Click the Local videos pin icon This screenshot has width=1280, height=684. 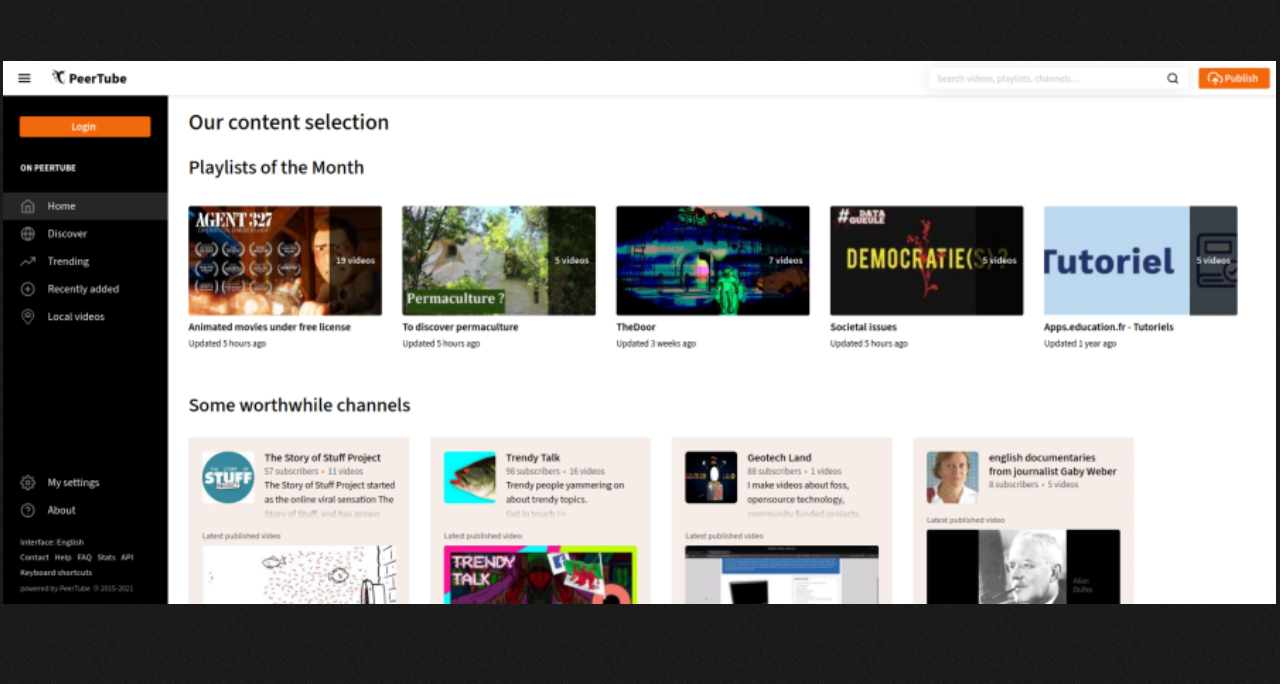point(28,317)
